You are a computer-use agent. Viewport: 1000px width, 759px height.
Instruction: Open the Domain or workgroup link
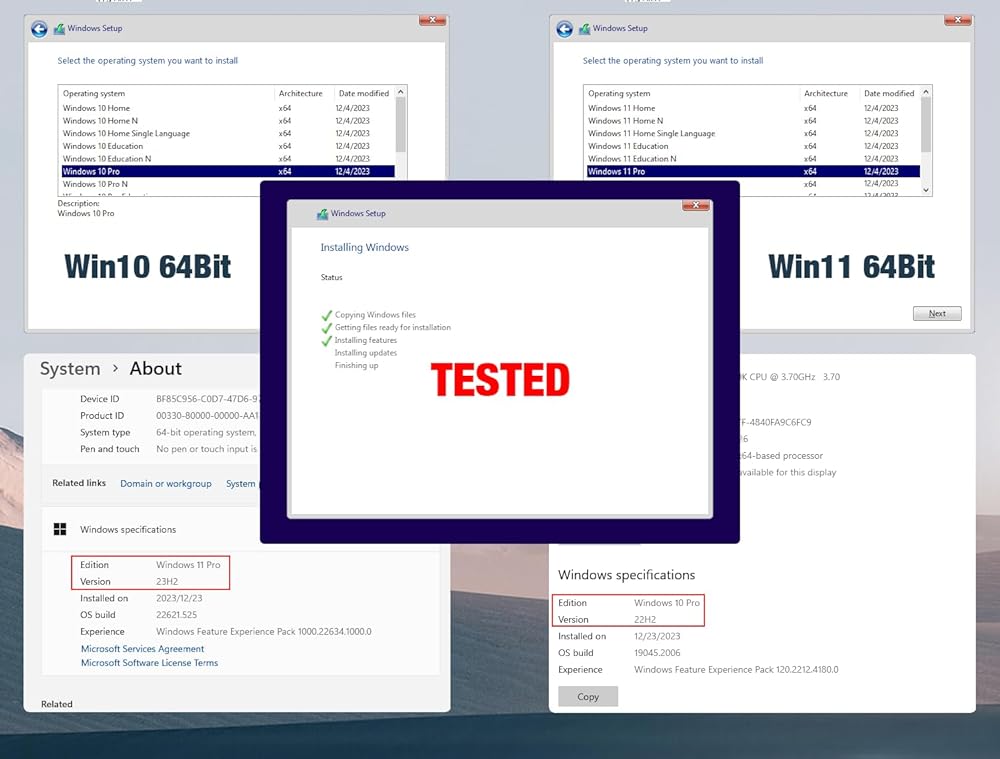point(166,484)
